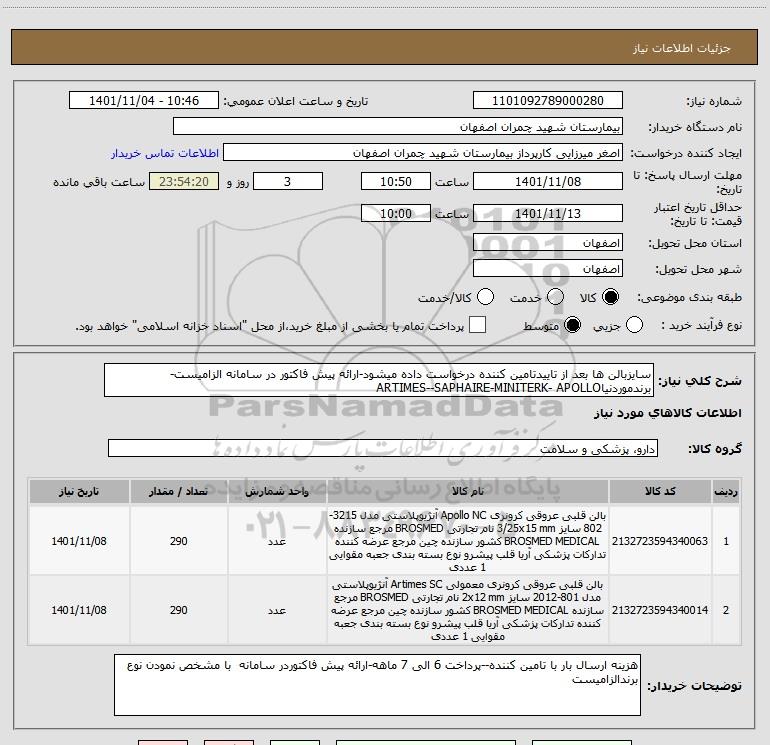Click quantity 290 in row 1
This screenshot has width=770, height=745.
click(179, 541)
